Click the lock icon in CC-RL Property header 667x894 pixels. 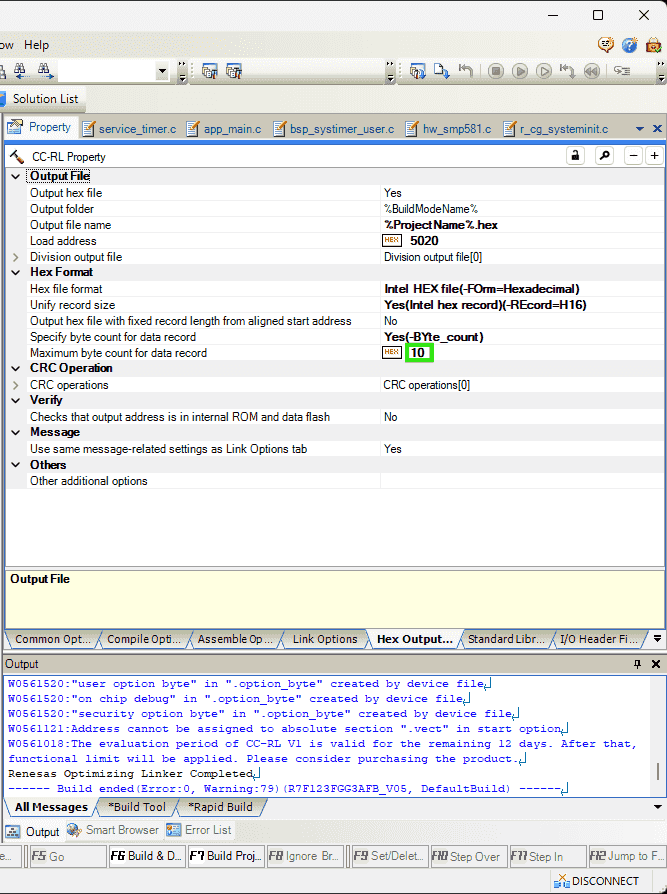tap(576, 156)
